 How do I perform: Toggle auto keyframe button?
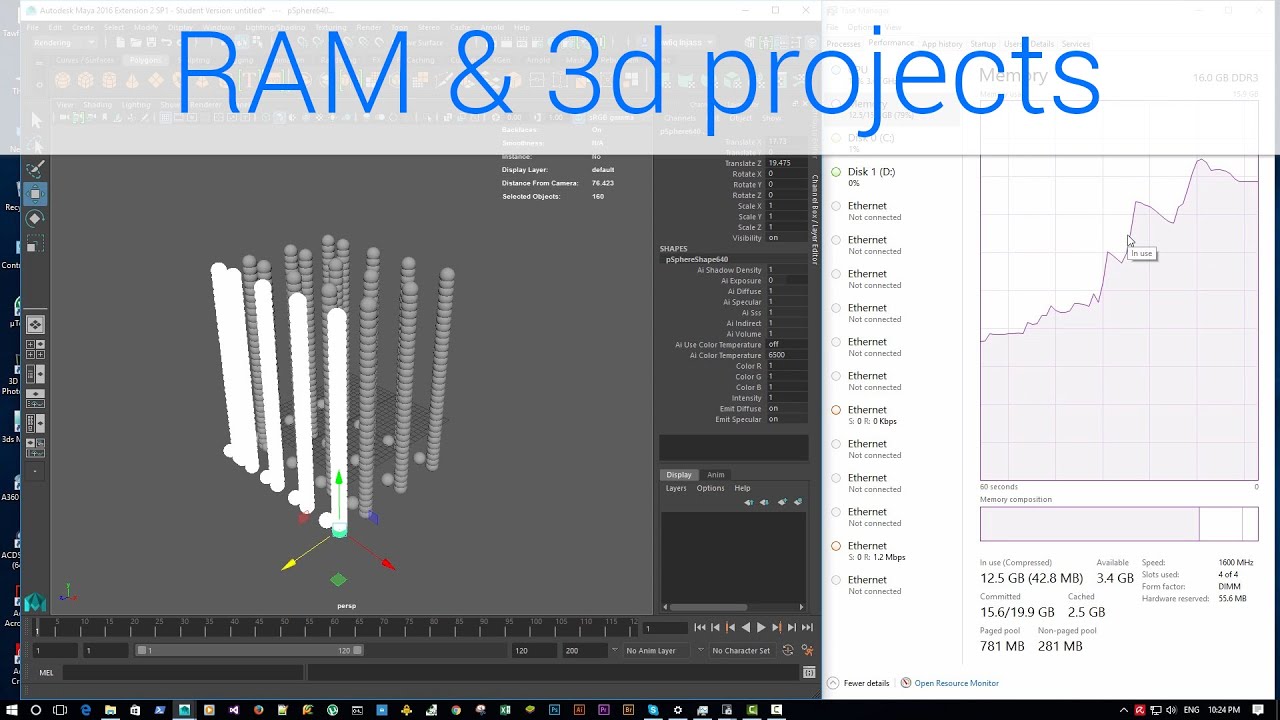coord(788,650)
